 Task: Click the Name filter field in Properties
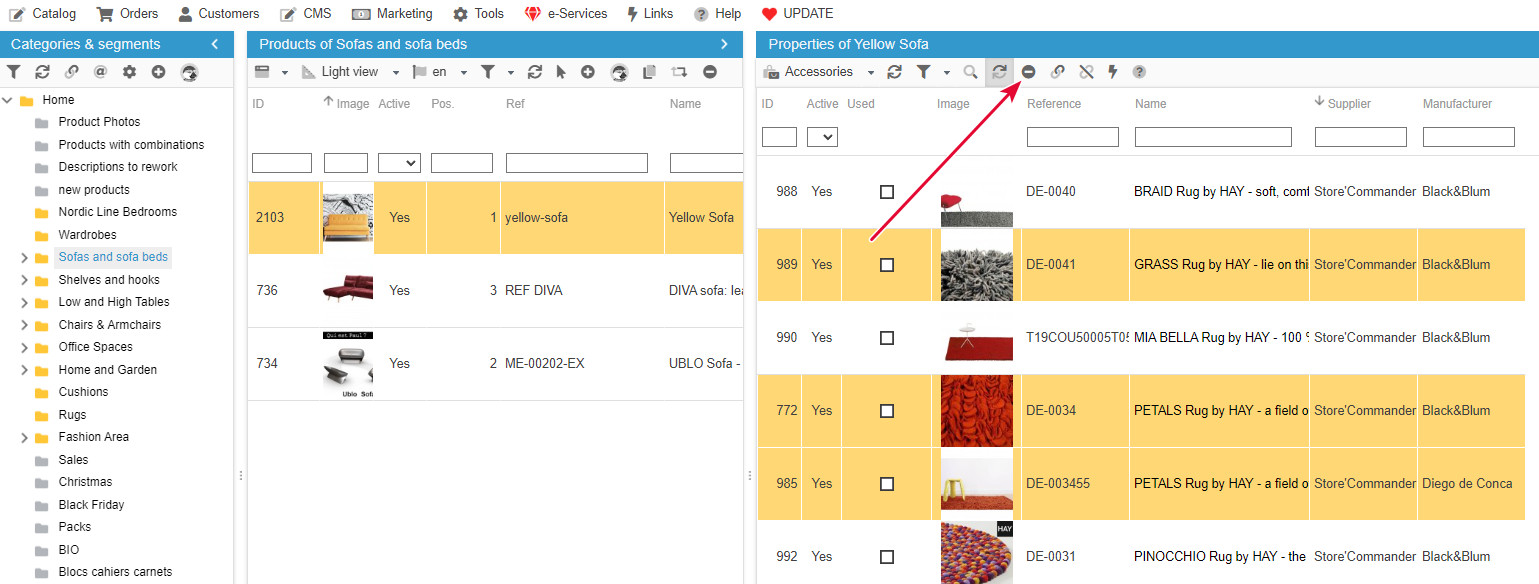tap(1213, 137)
